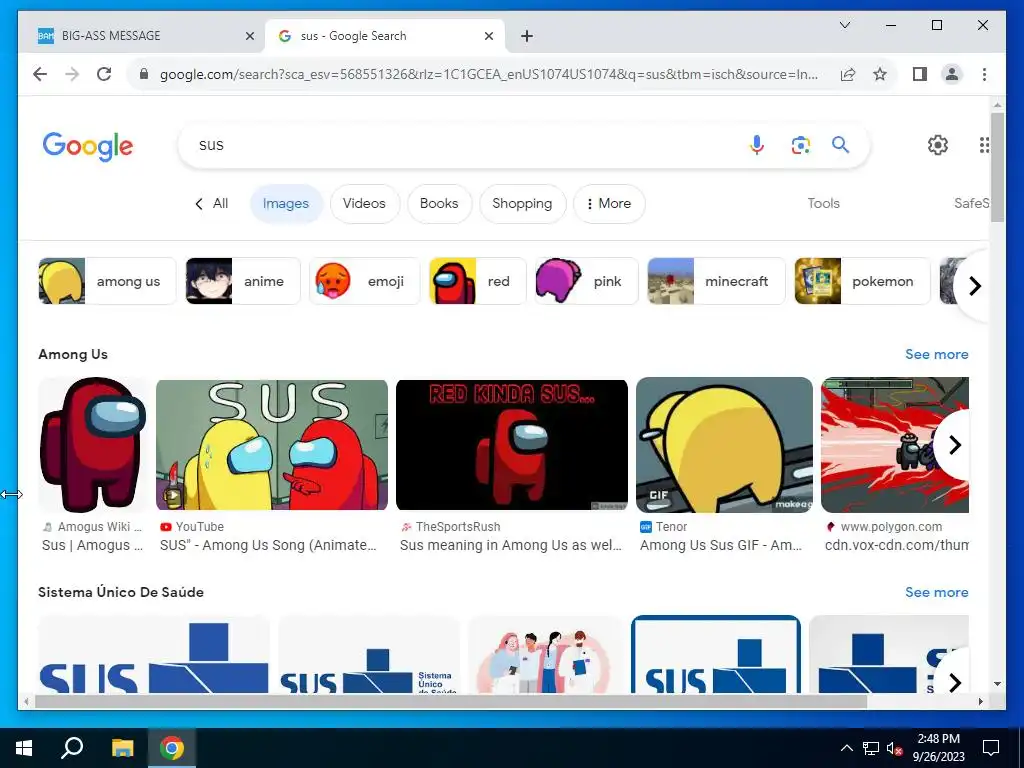1024x768 pixels.
Task: Open a new tab with plus button
Action: coord(527,36)
